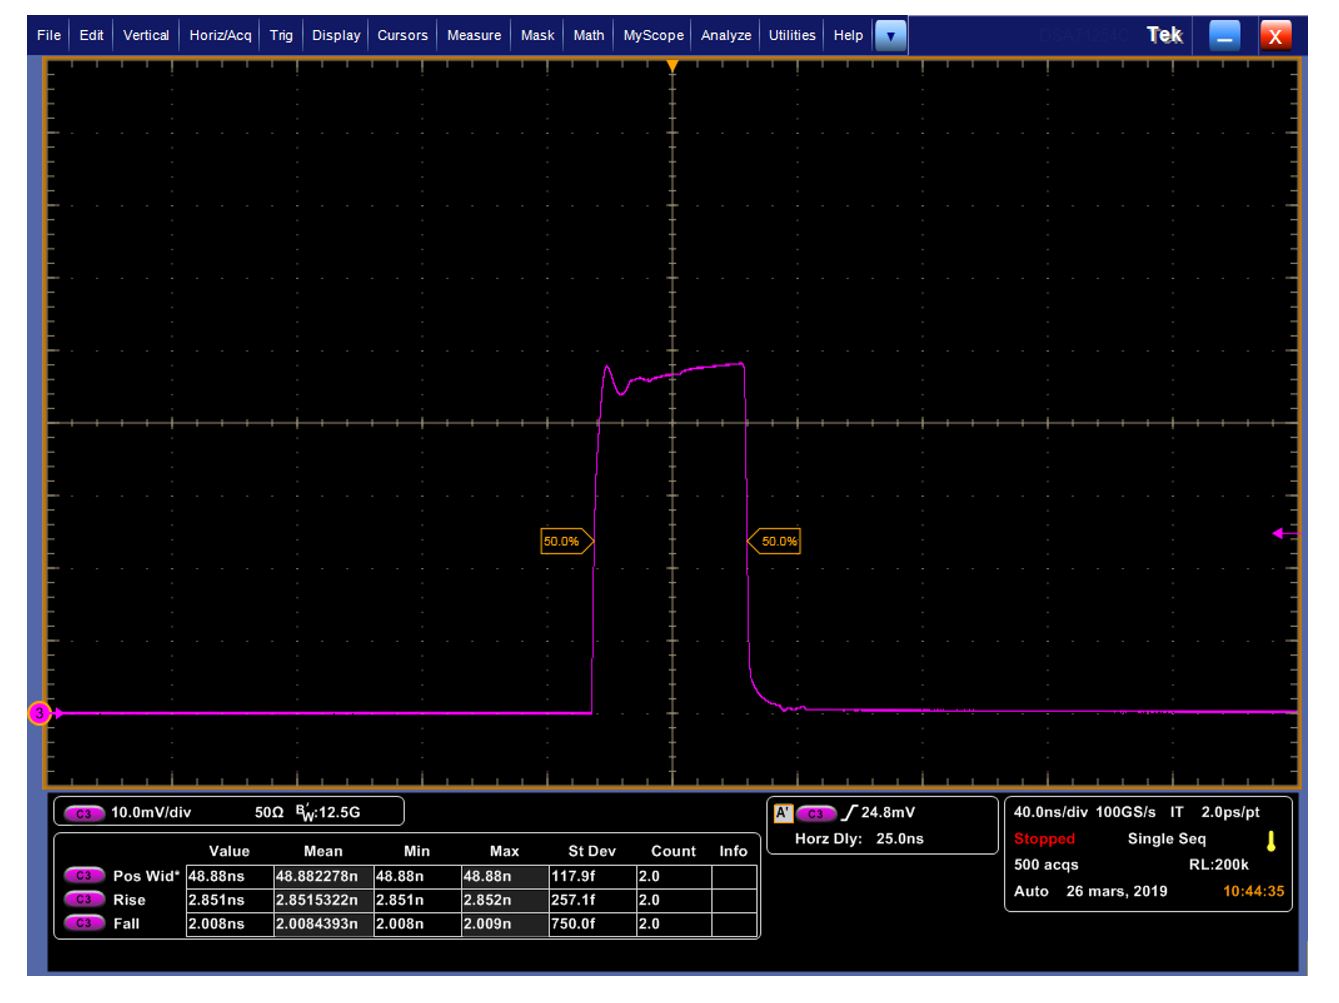Image resolution: width=1339 pixels, height=1003 pixels.
Task: Click the yellow thermometer status icon
Action: (1271, 840)
